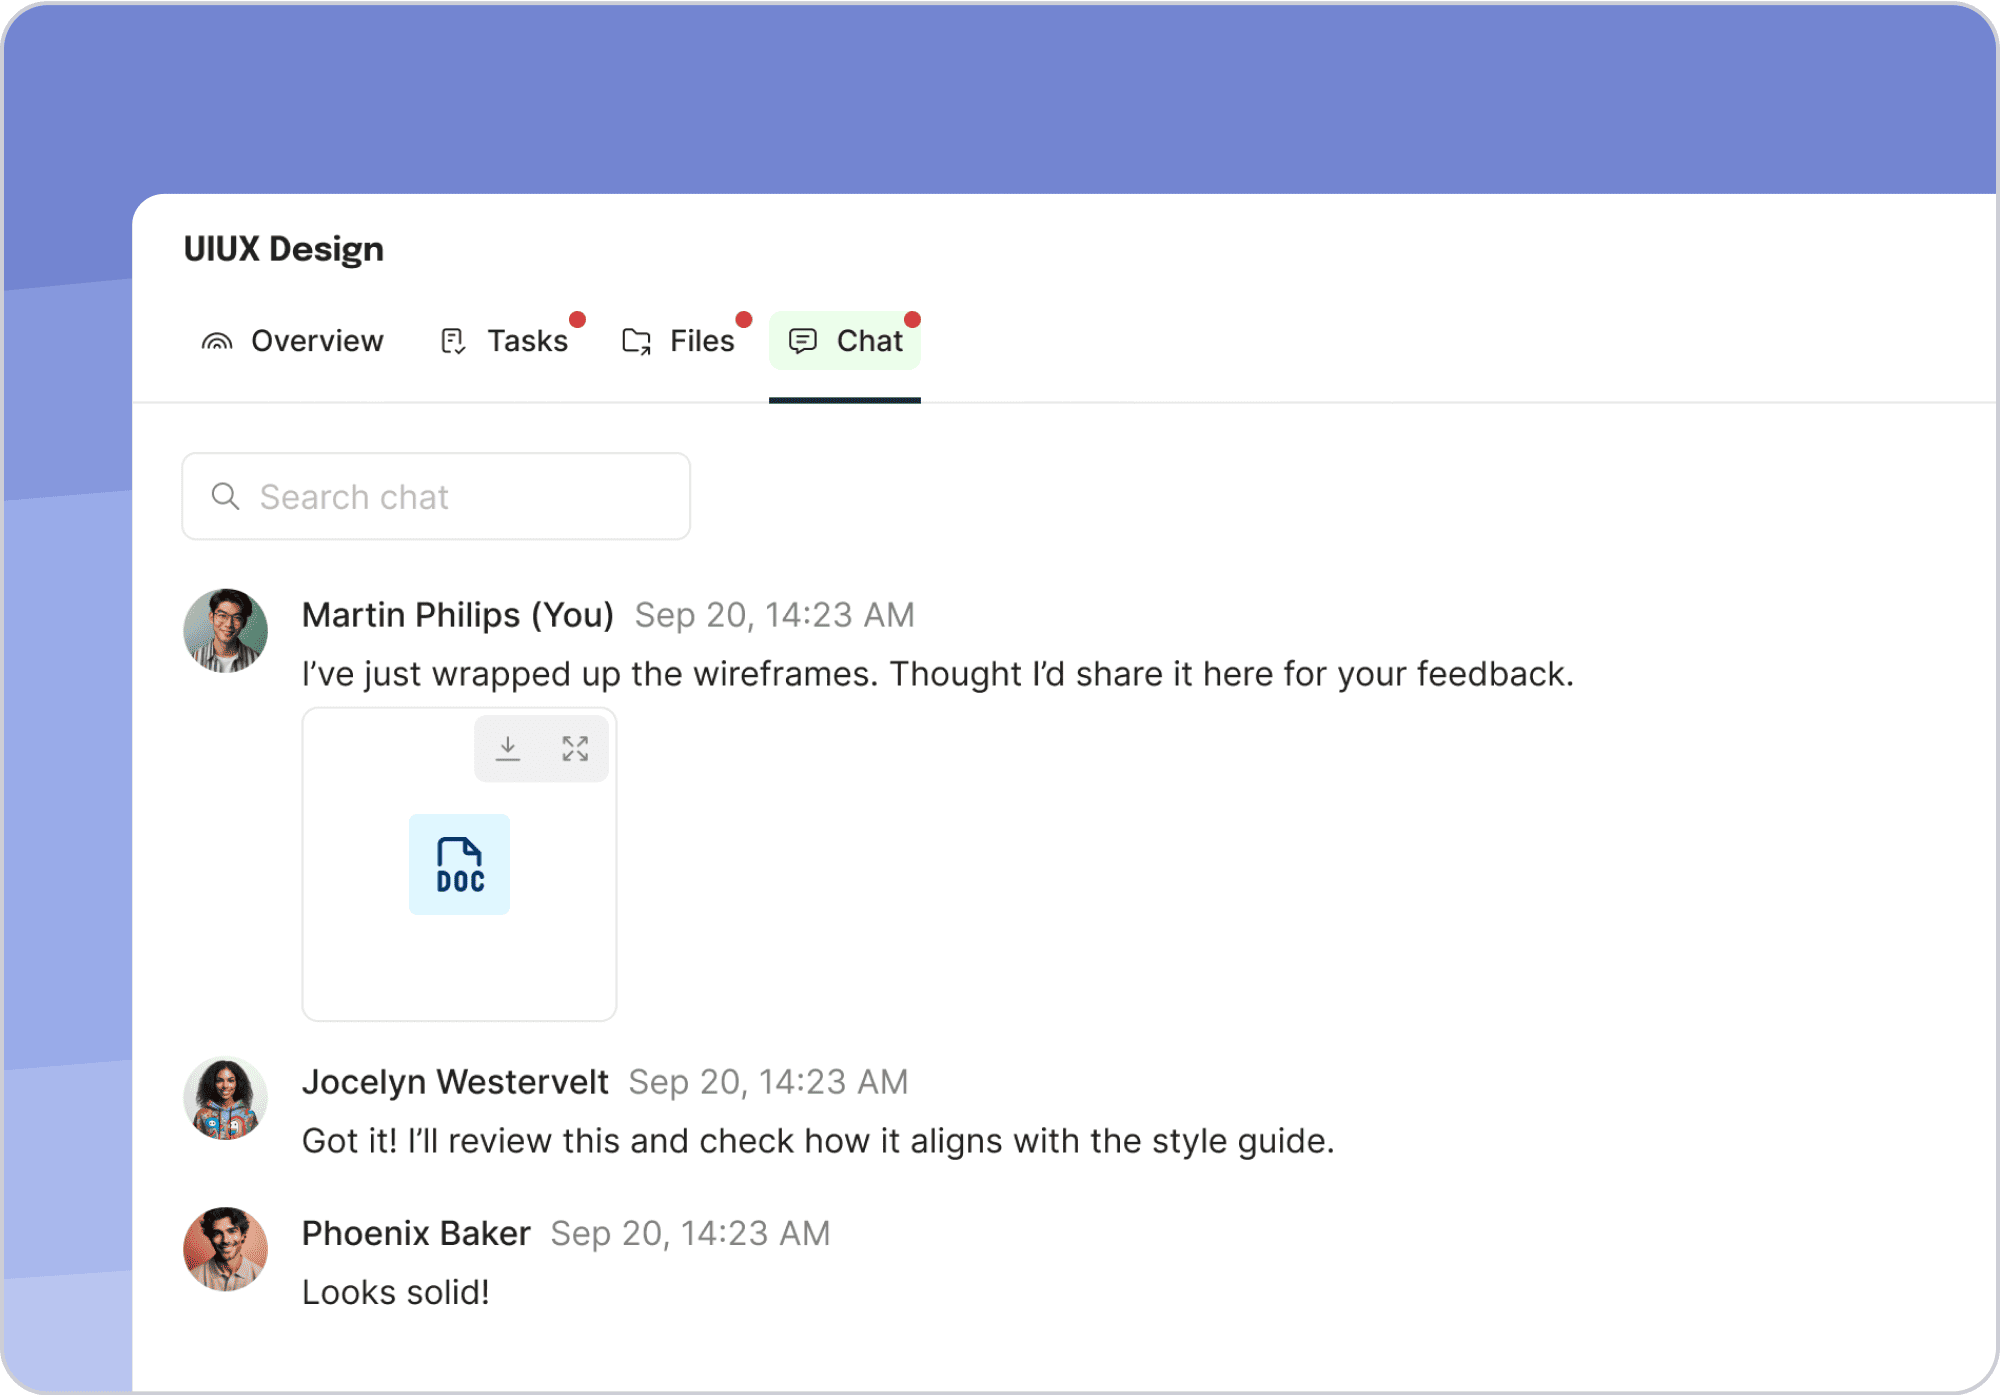Click the Files folder icon
The width and height of the screenshot is (2000, 1395).
[636, 342]
